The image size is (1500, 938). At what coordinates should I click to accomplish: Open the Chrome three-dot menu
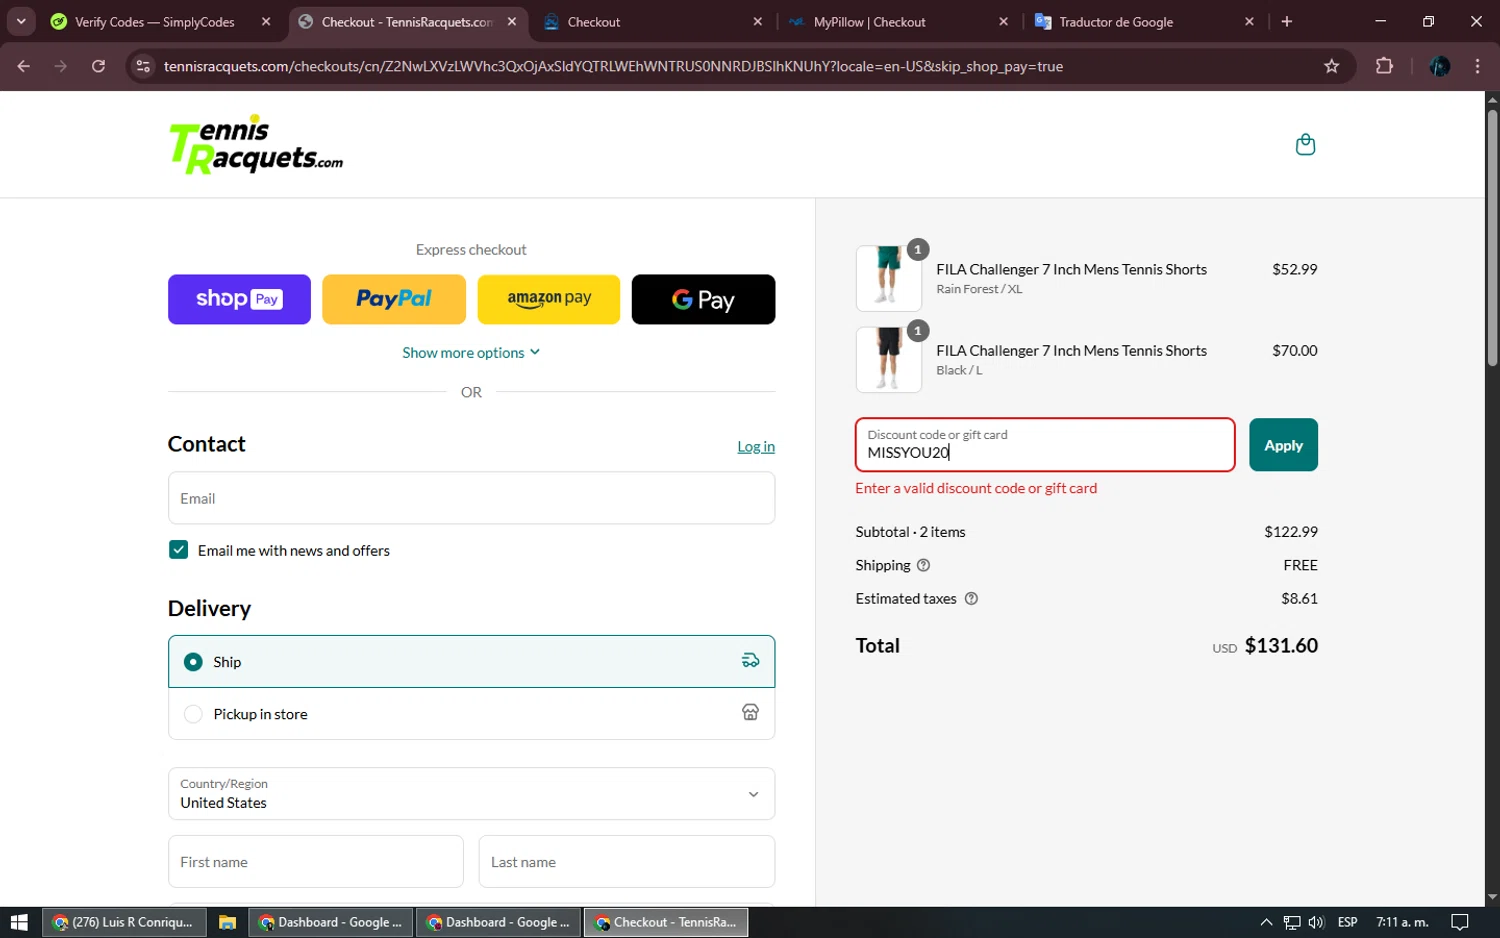pos(1477,66)
